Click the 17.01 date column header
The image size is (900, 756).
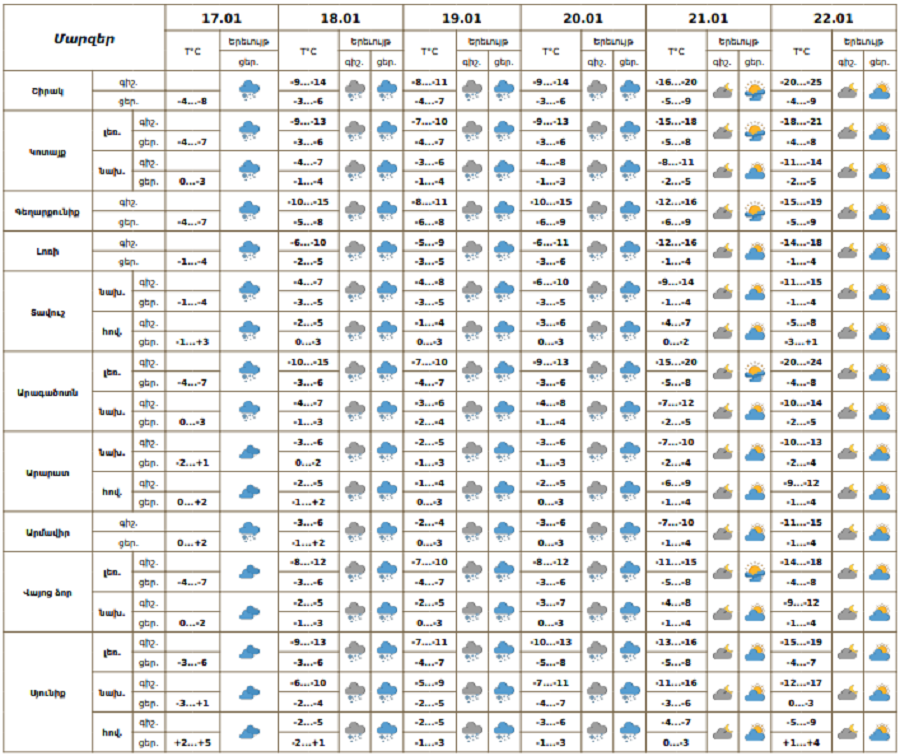[221, 18]
